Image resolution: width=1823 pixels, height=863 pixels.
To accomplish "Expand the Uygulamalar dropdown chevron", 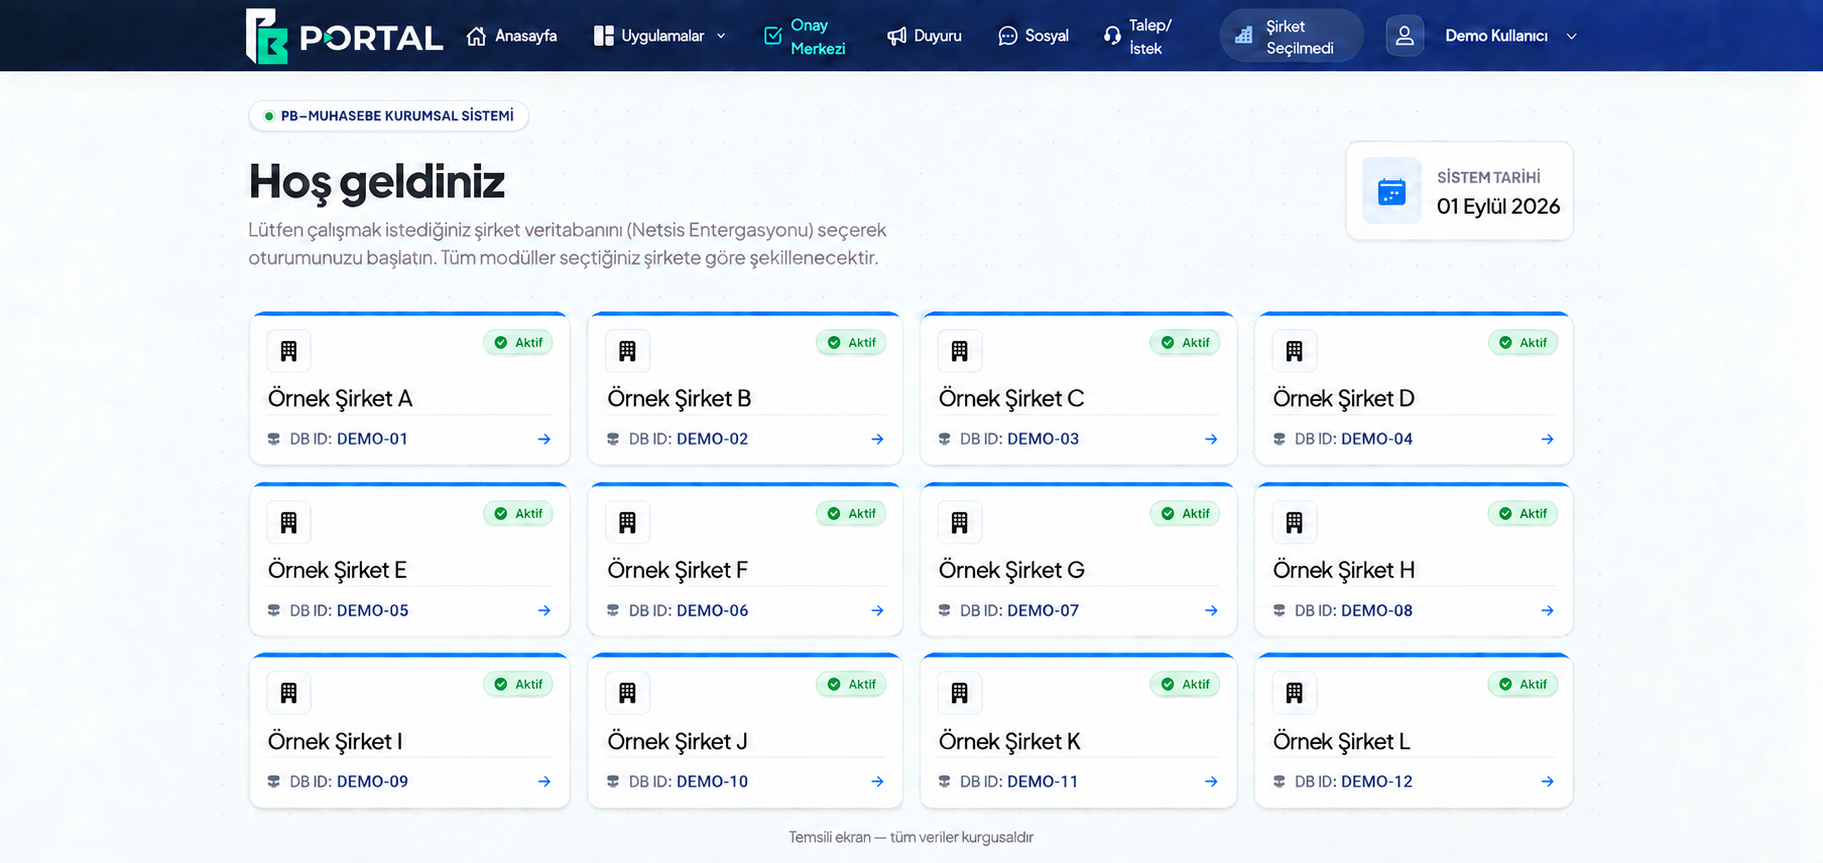I will pos(721,36).
